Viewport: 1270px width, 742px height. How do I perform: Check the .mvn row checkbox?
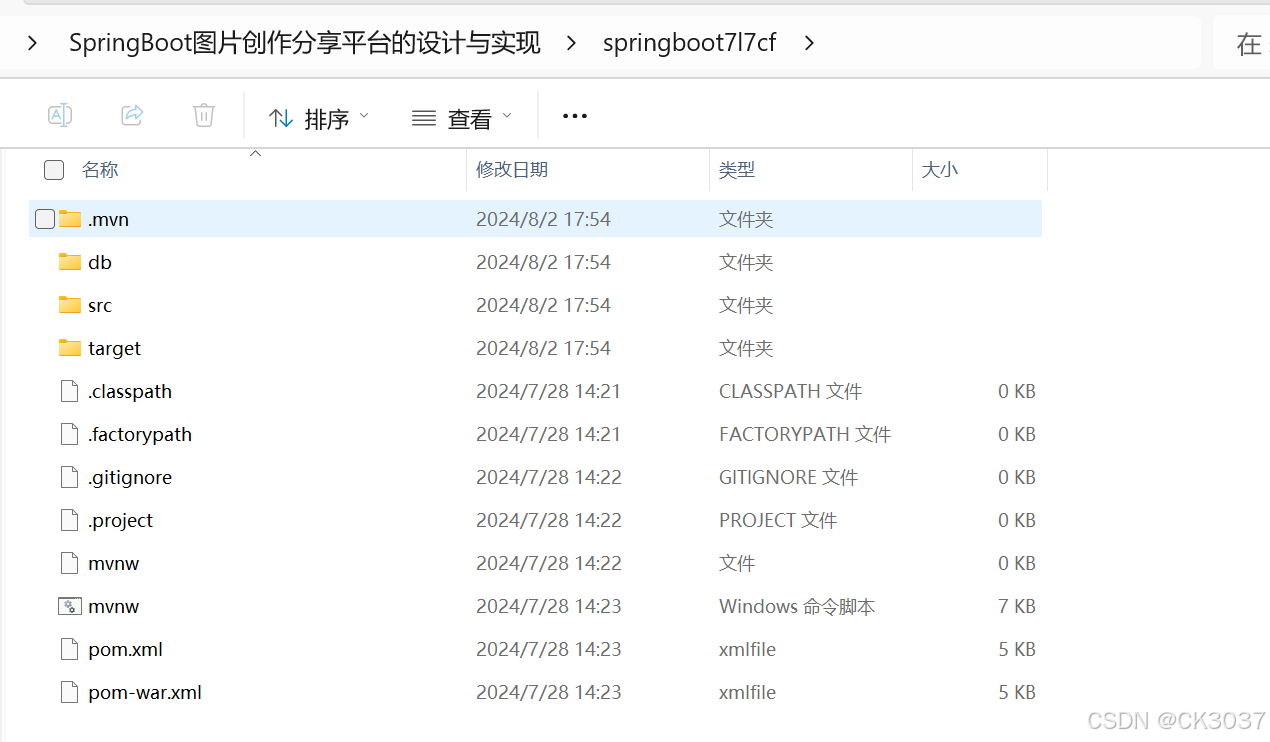pos(45,219)
